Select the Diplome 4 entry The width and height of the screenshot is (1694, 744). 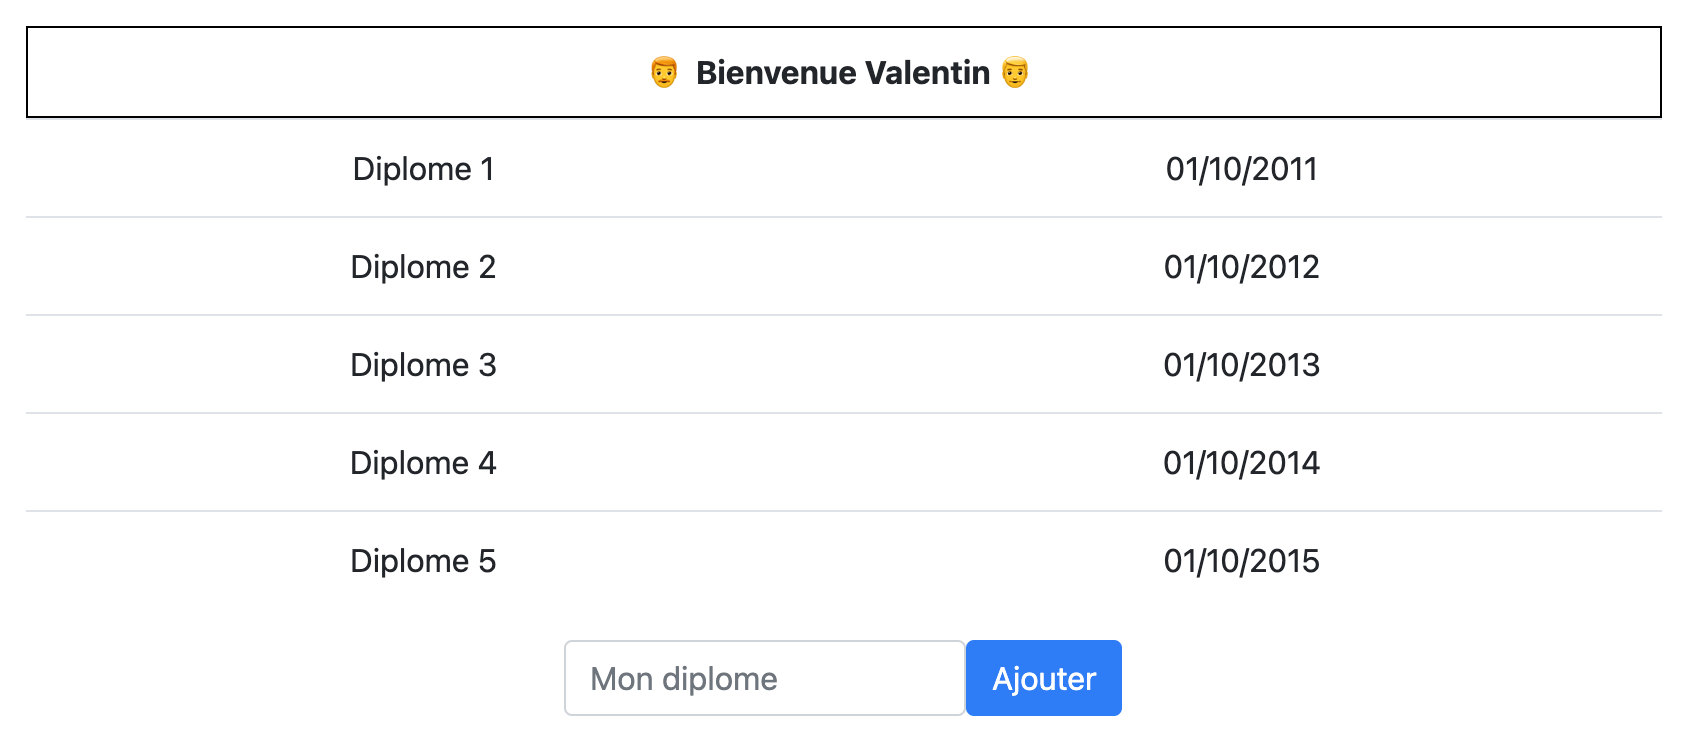[x=423, y=463]
